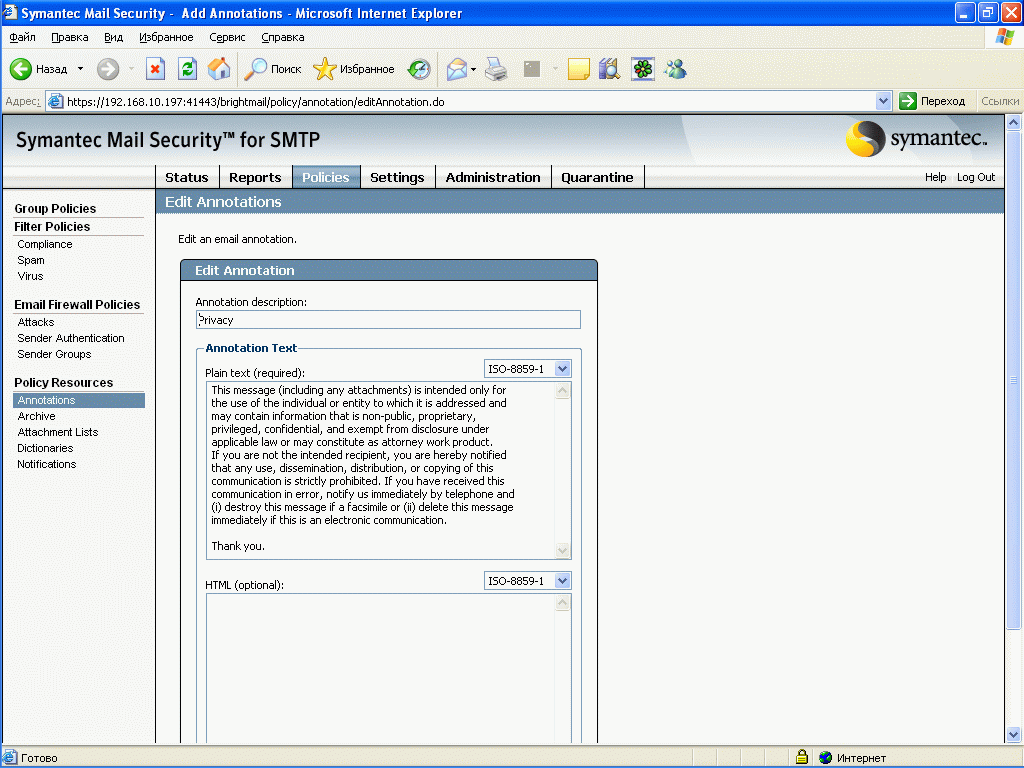The image size is (1024, 768).
Task: Open Attacks firewall policies
Action: pos(36,322)
